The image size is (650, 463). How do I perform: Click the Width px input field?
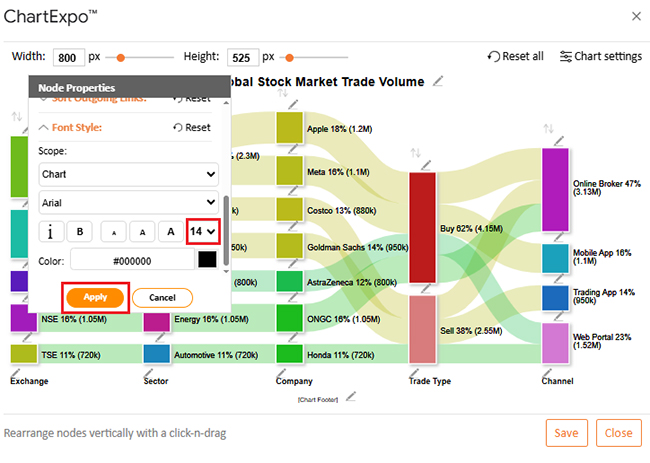(72, 57)
